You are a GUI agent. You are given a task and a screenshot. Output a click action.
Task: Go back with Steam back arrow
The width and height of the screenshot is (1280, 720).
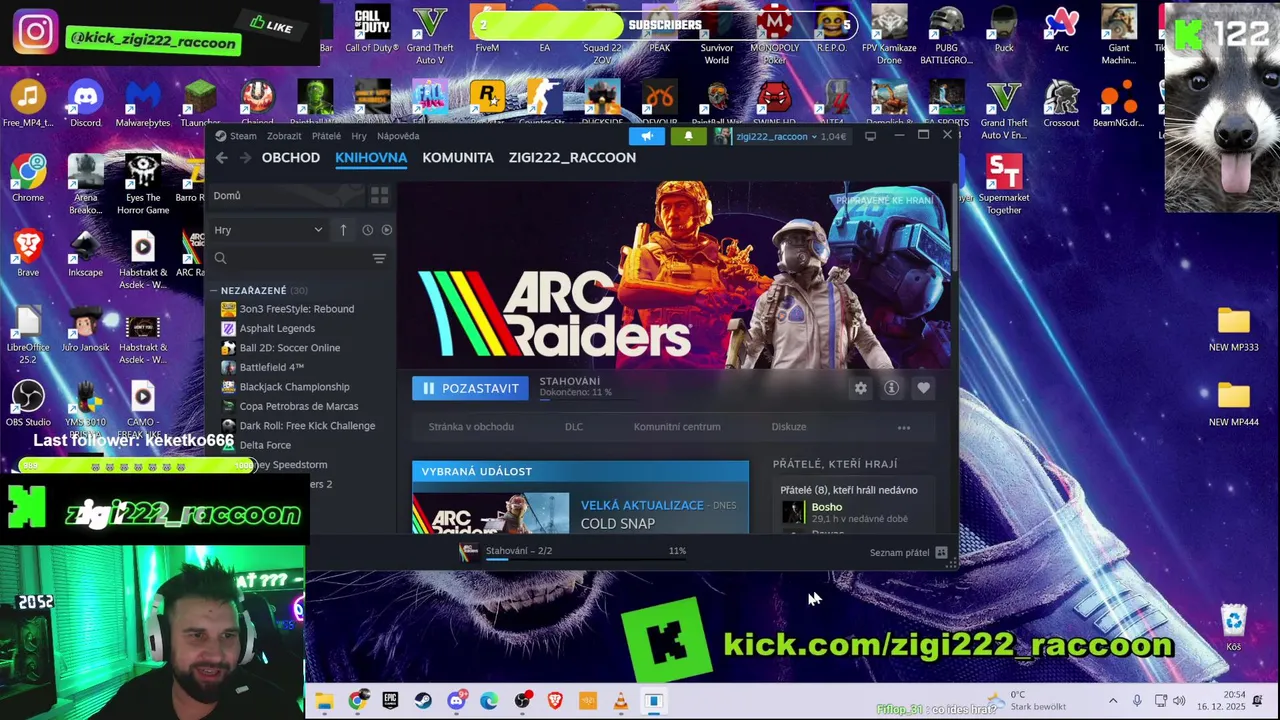tap(222, 158)
